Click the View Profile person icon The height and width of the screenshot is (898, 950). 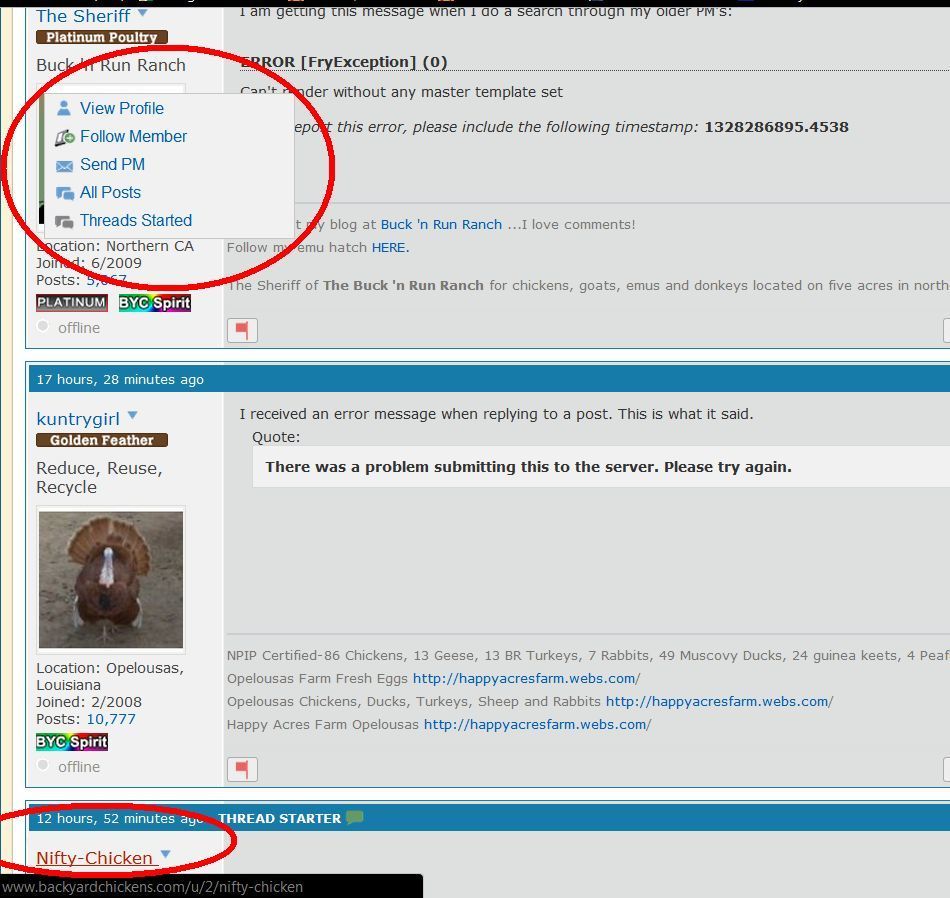click(64, 109)
